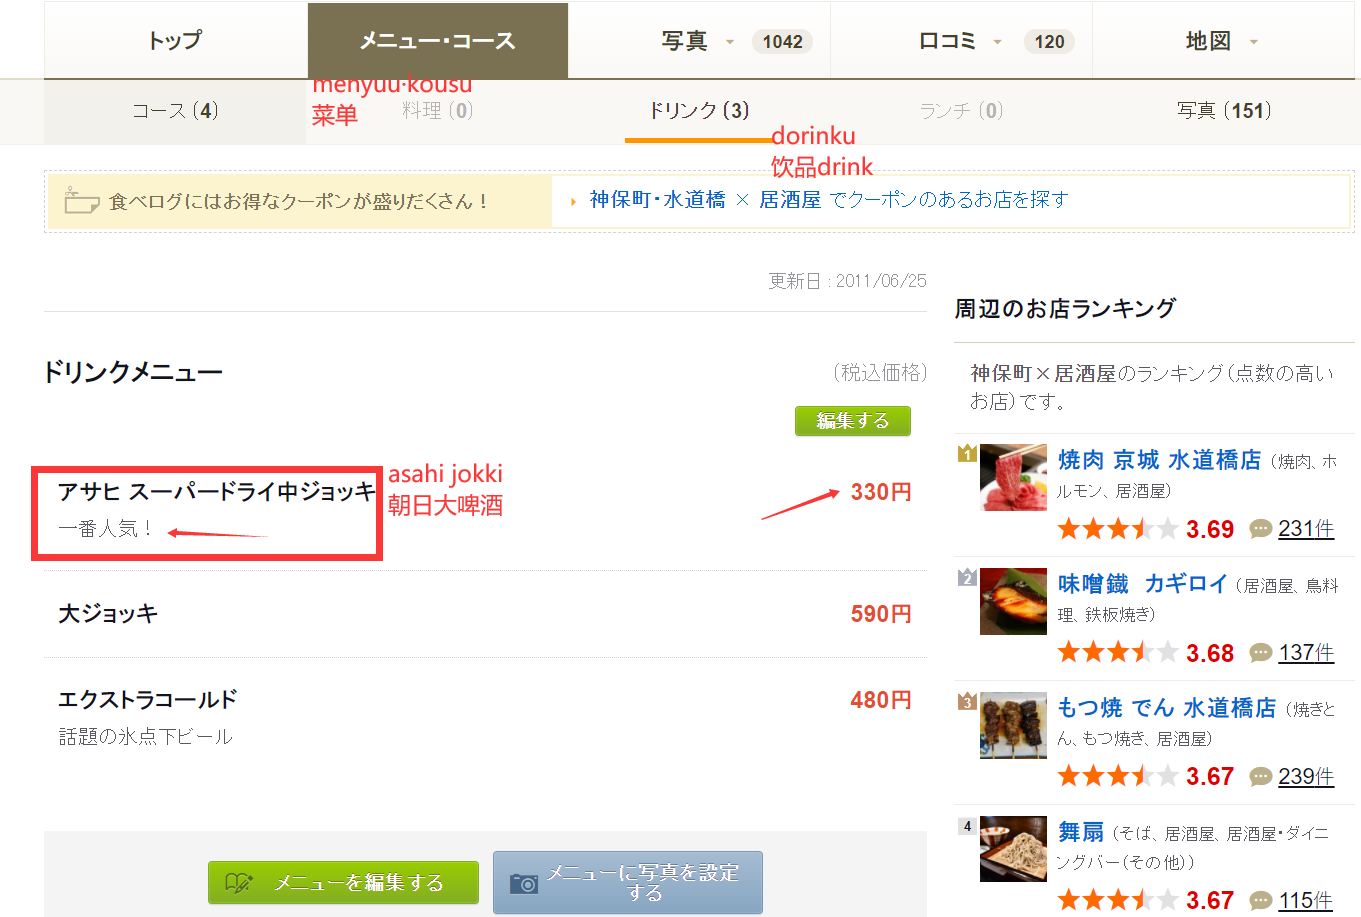
Task: Click the rank 1 crown badge
Action: click(967, 453)
